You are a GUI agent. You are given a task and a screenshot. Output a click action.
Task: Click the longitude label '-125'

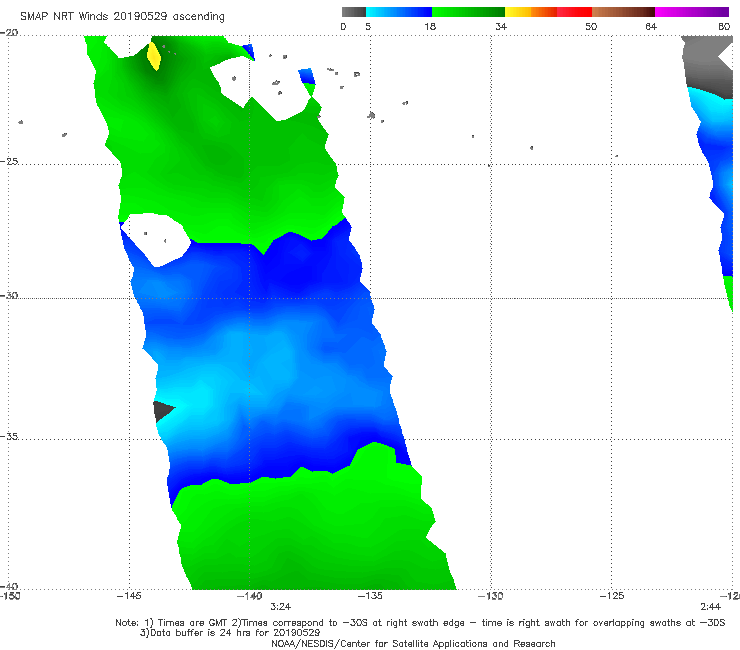click(612, 596)
